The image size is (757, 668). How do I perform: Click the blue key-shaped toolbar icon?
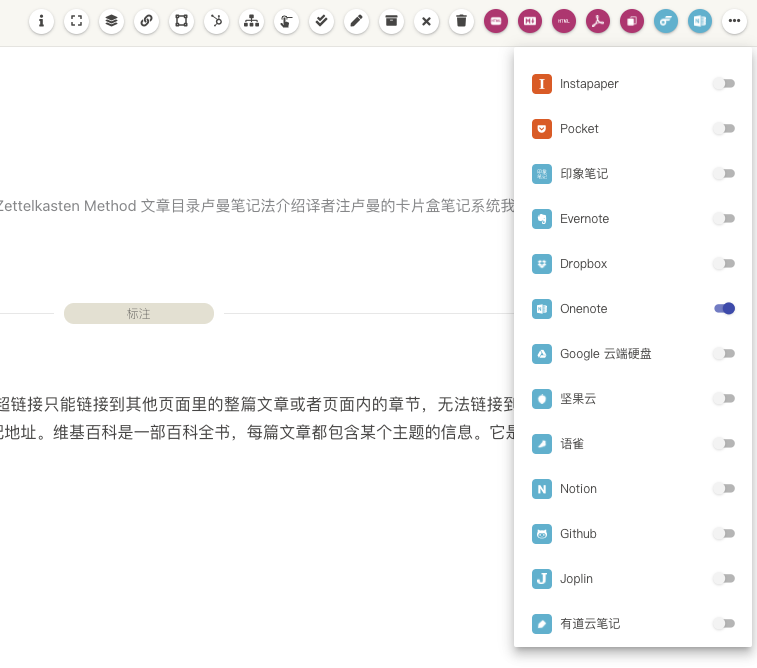pos(666,21)
